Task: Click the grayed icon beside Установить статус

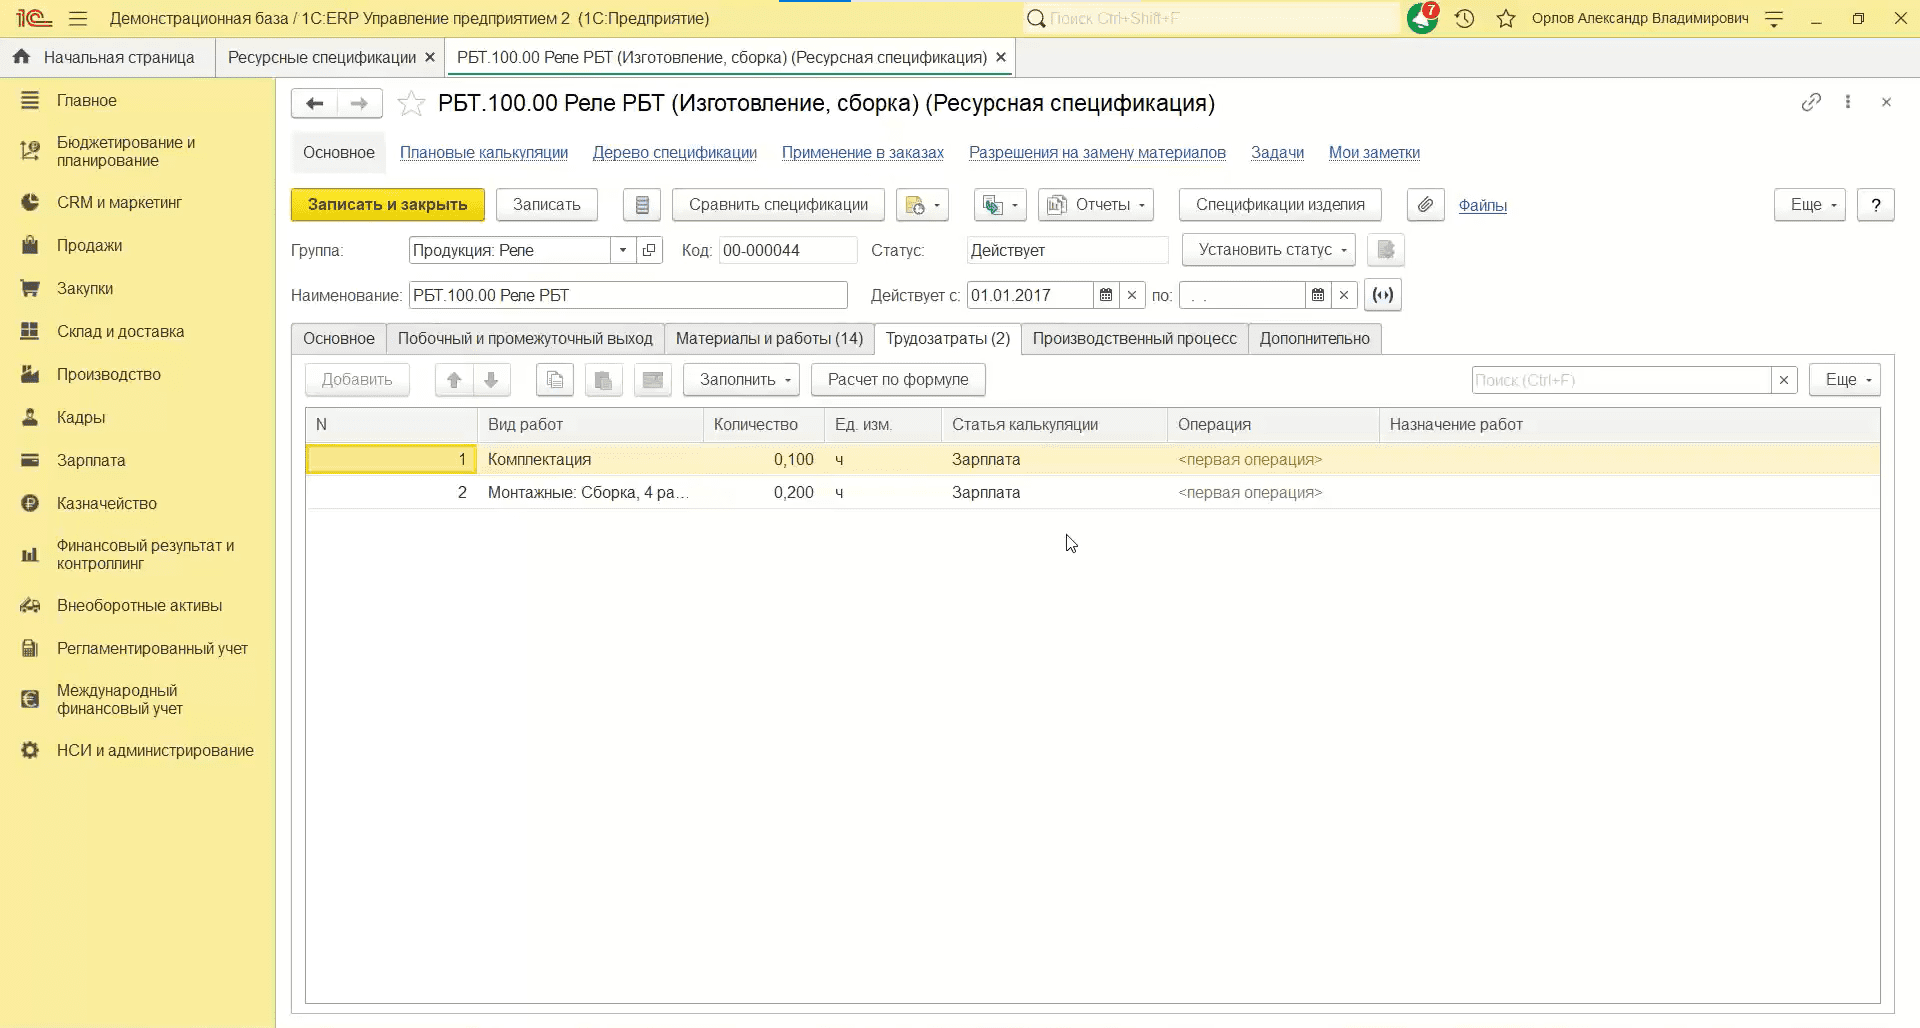Action: (x=1386, y=250)
